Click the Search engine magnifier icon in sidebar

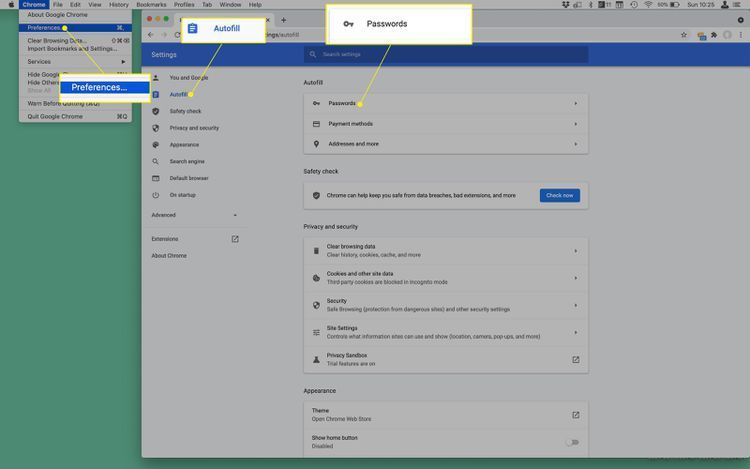point(156,161)
